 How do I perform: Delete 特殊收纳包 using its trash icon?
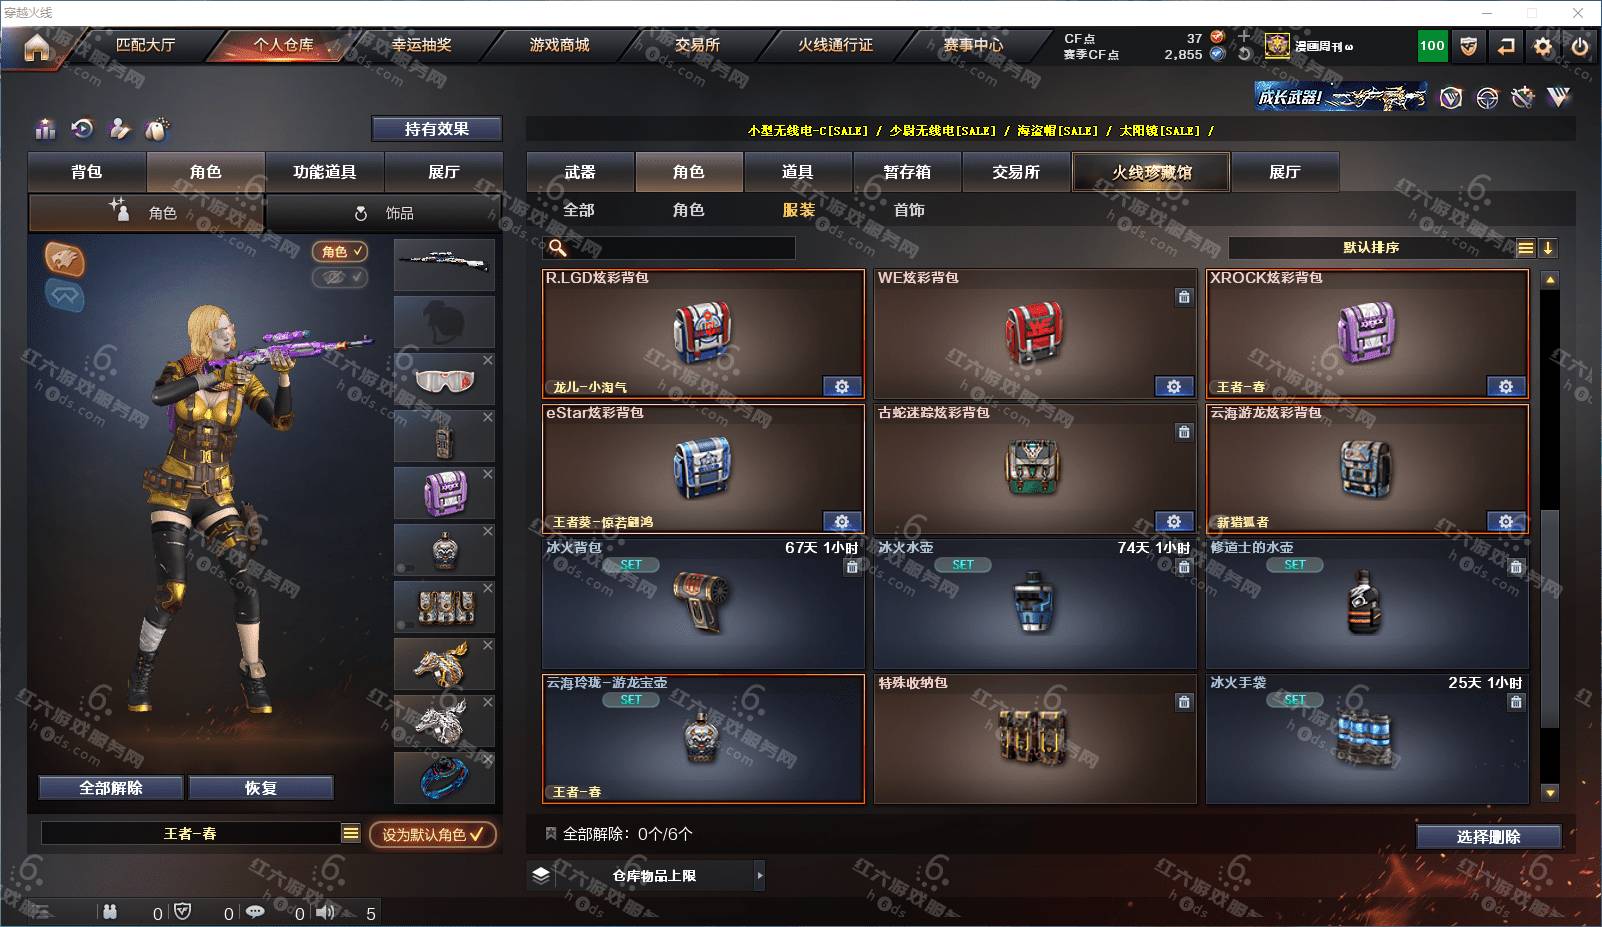point(1184,702)
